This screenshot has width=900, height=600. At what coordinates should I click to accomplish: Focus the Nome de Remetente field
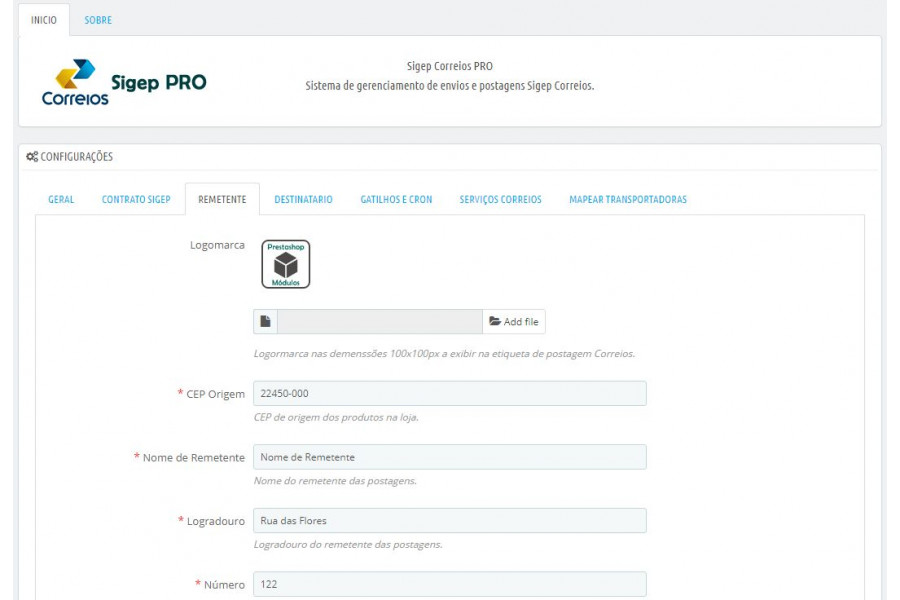point(450,457)
